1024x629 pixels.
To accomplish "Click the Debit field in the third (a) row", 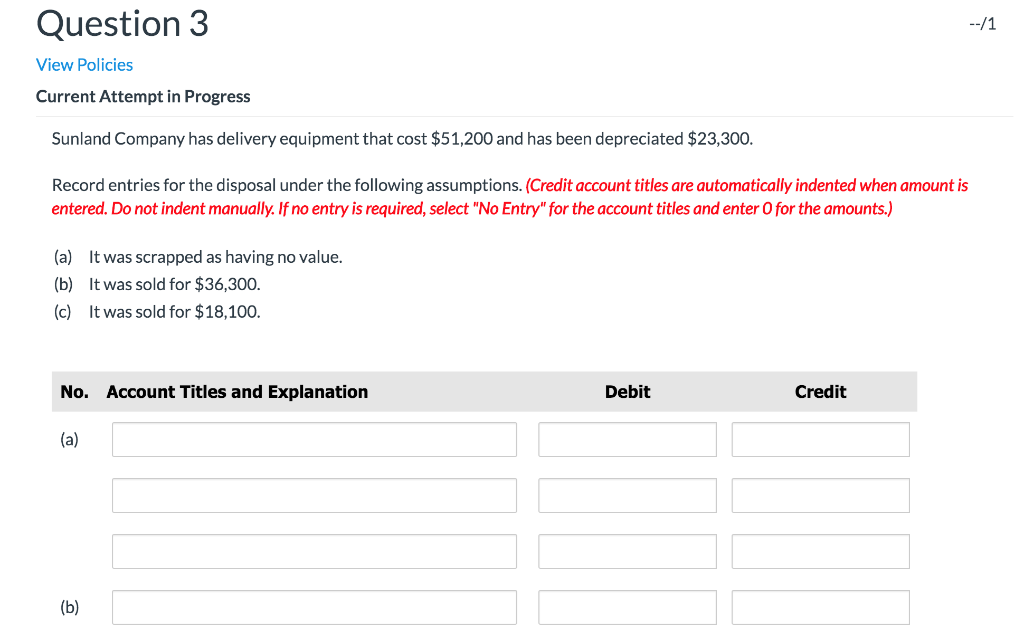I will 627,551.
